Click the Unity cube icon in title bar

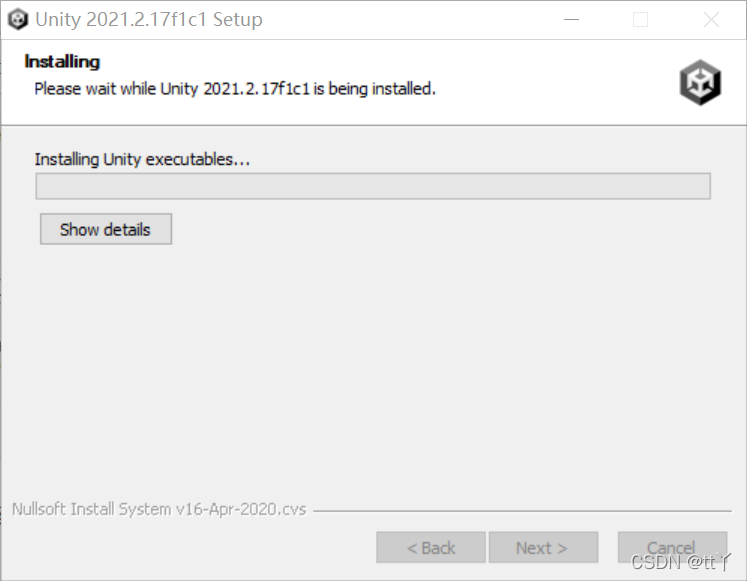[x=18, y=20]
